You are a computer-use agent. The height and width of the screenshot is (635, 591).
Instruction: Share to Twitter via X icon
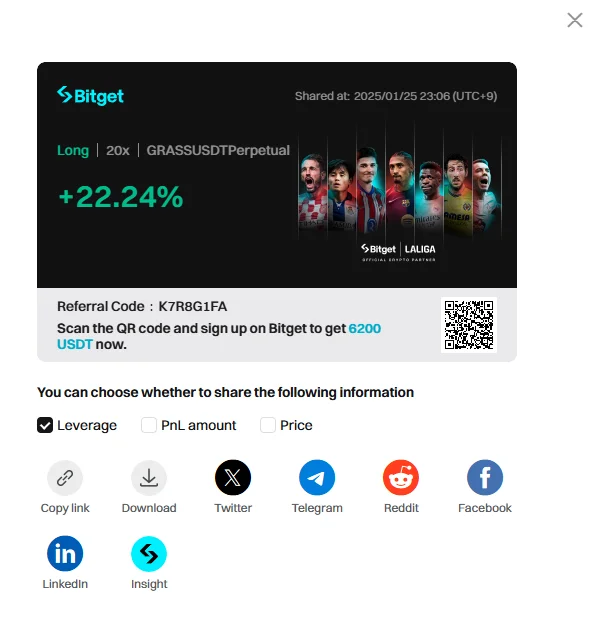(233, 477)
